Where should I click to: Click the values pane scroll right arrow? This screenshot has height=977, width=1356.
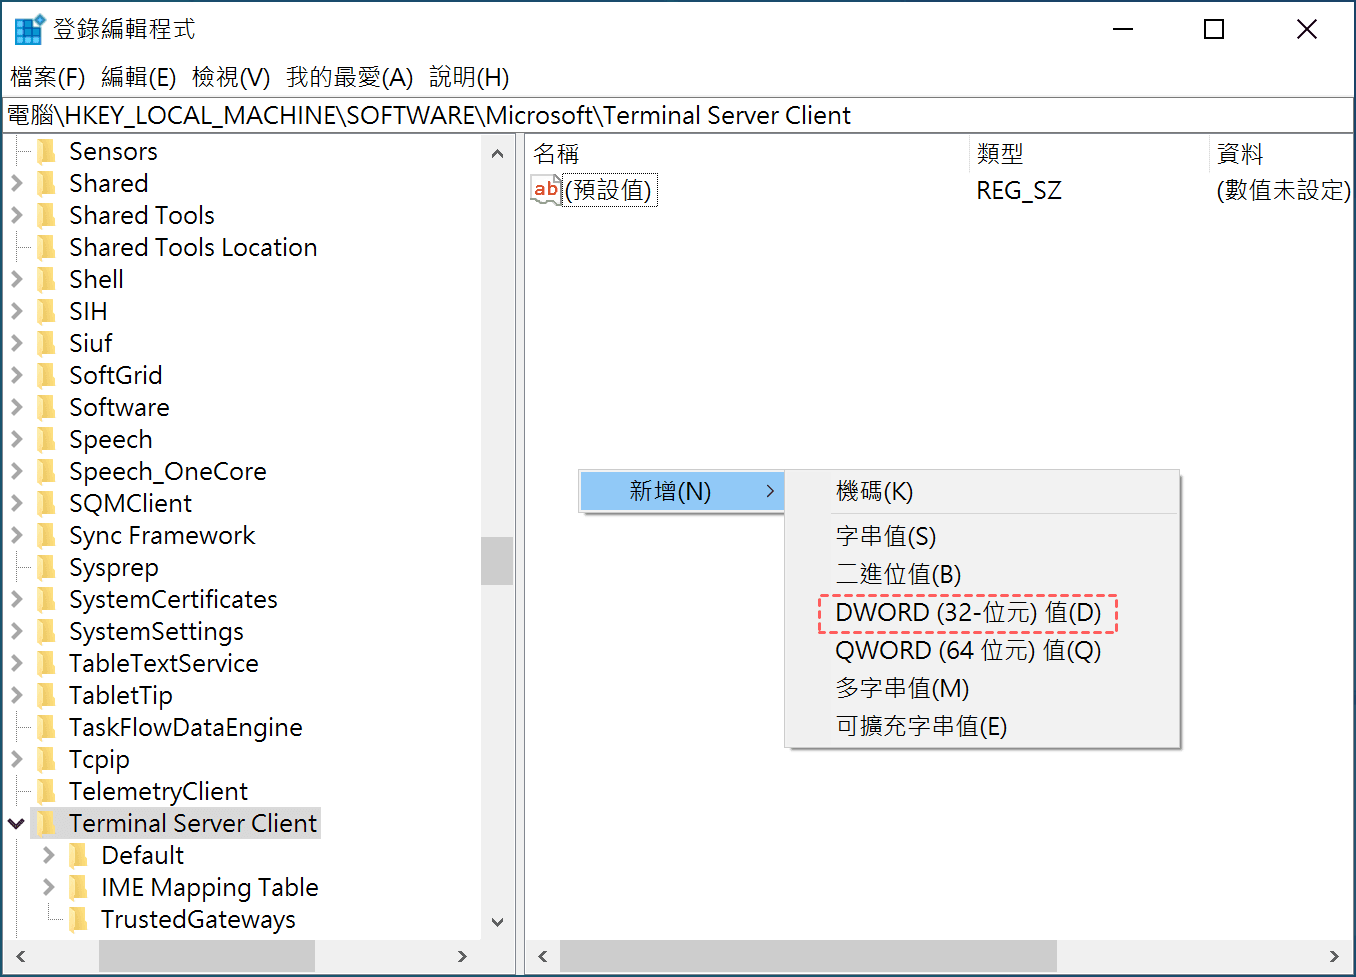(1334, 956)
